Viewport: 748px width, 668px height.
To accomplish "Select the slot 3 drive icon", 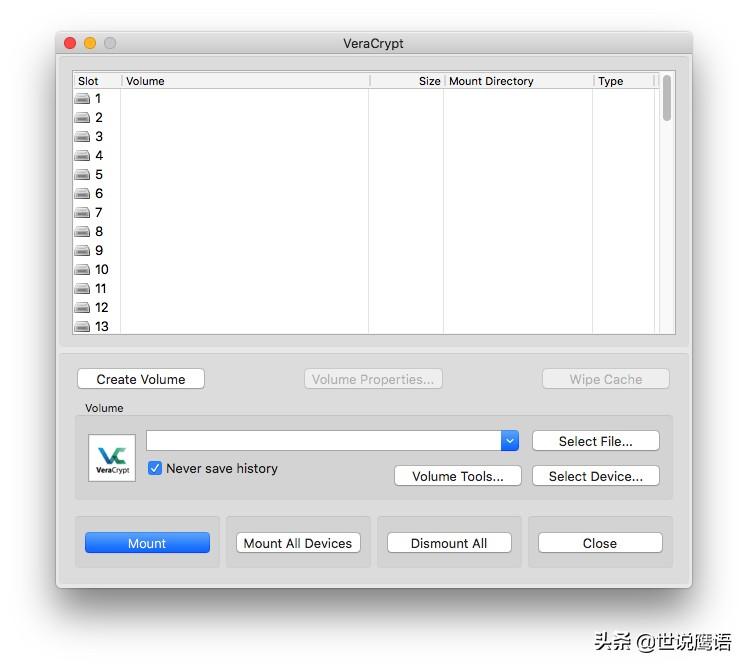I will click(x=82, y=137).
